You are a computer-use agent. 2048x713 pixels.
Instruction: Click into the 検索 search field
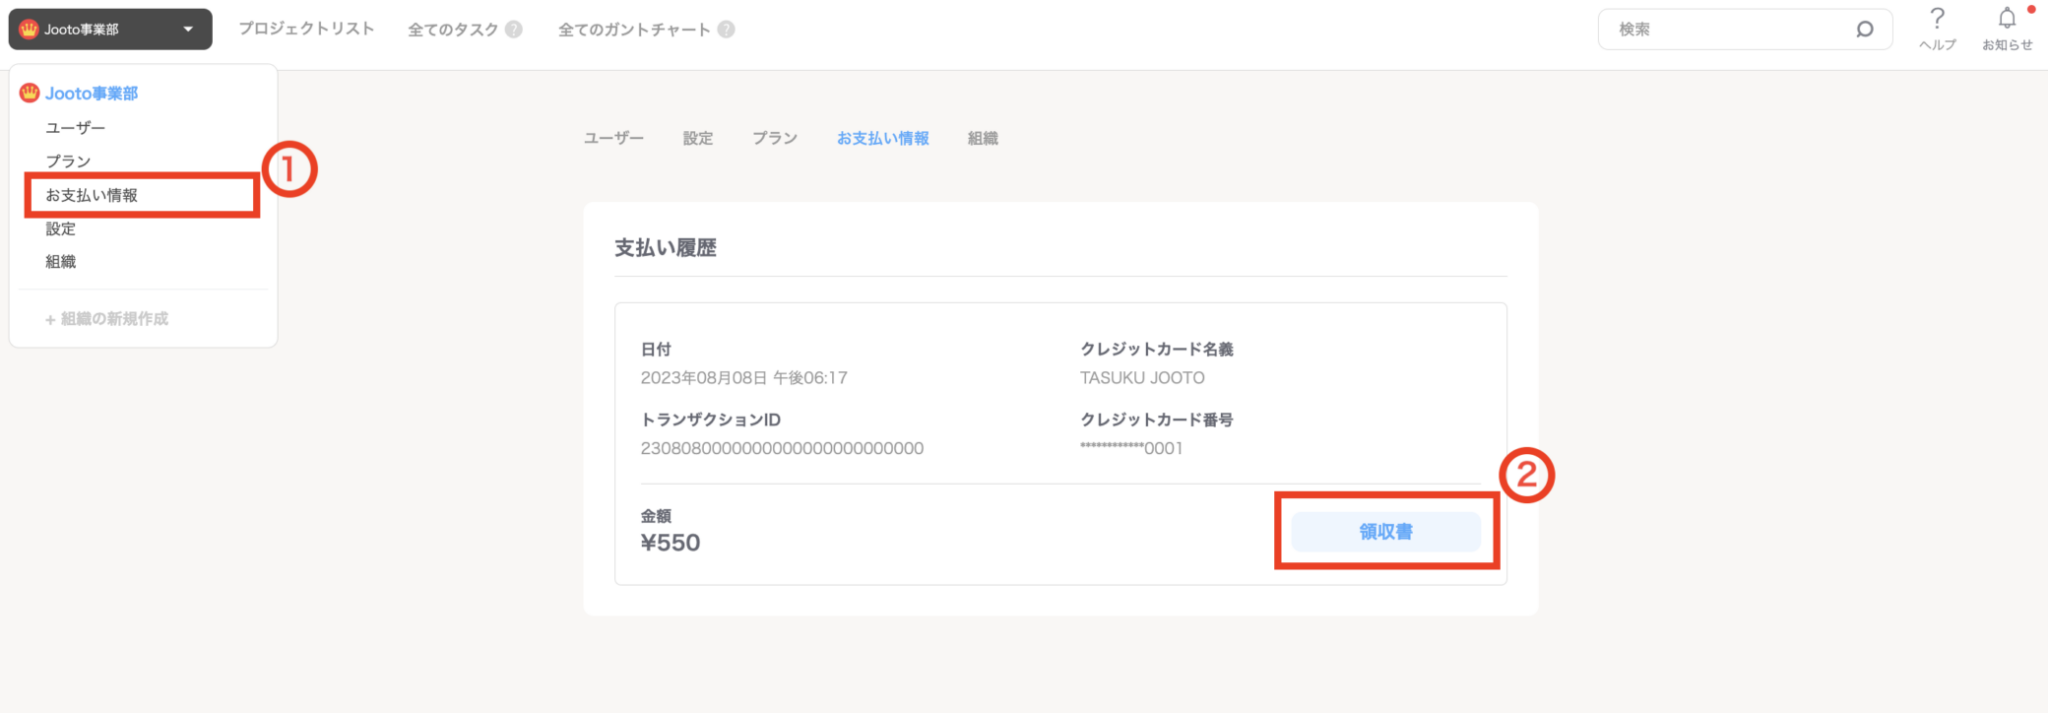tap(1730, 29)
